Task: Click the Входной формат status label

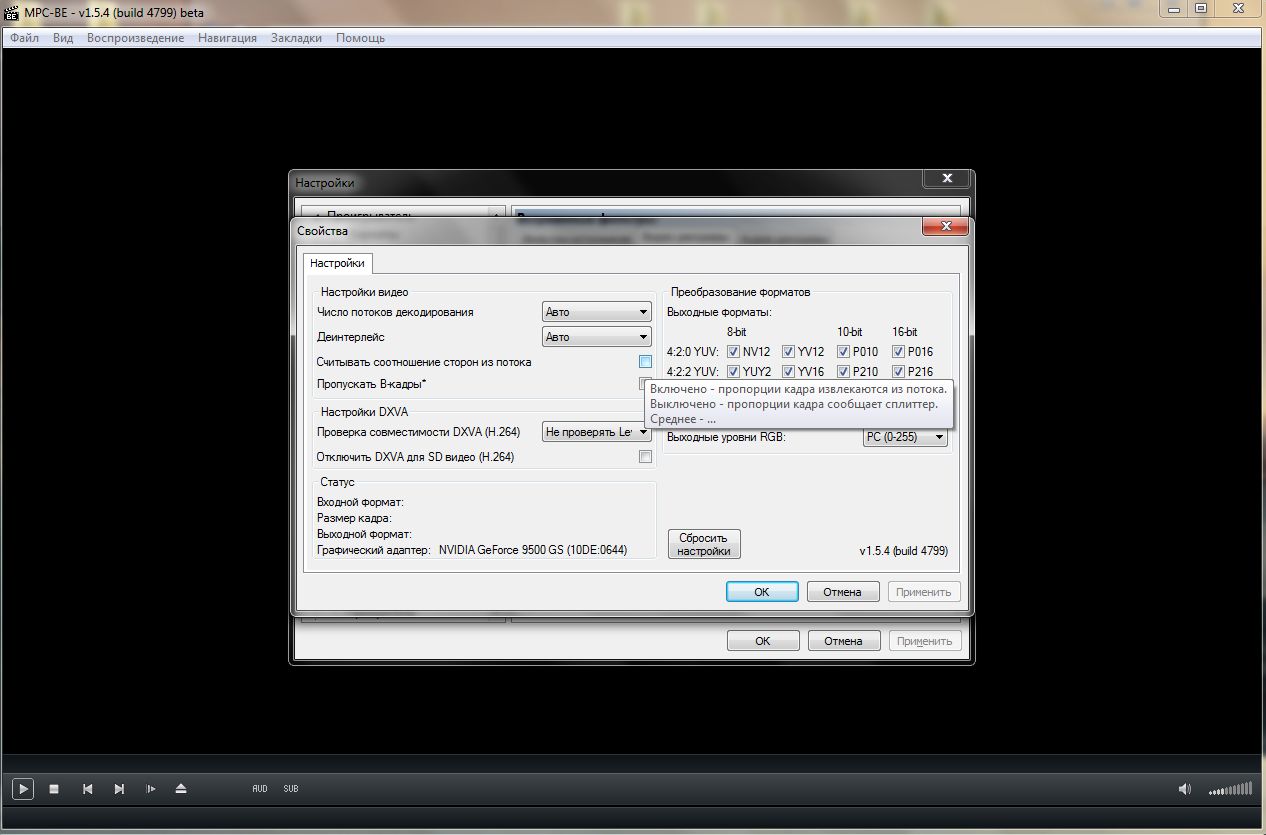Action: point(360,502)
